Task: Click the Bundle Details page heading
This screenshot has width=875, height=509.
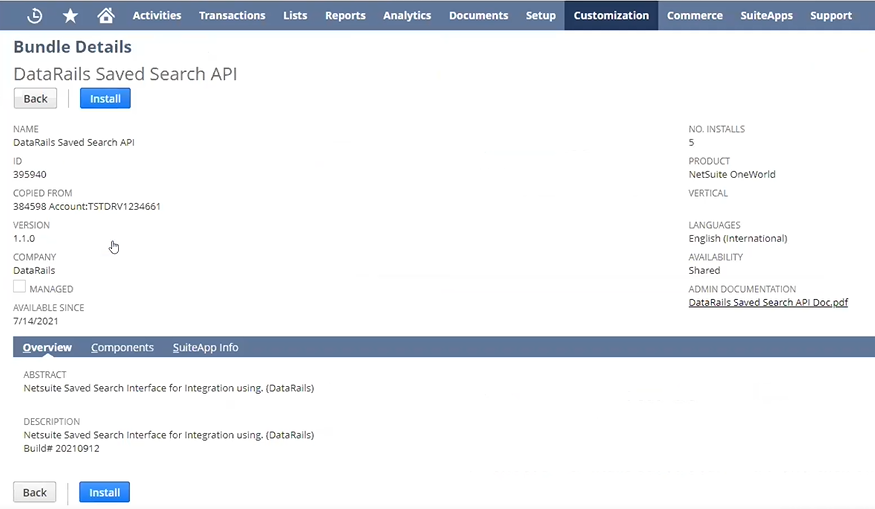Action: [x=73, y=47]
